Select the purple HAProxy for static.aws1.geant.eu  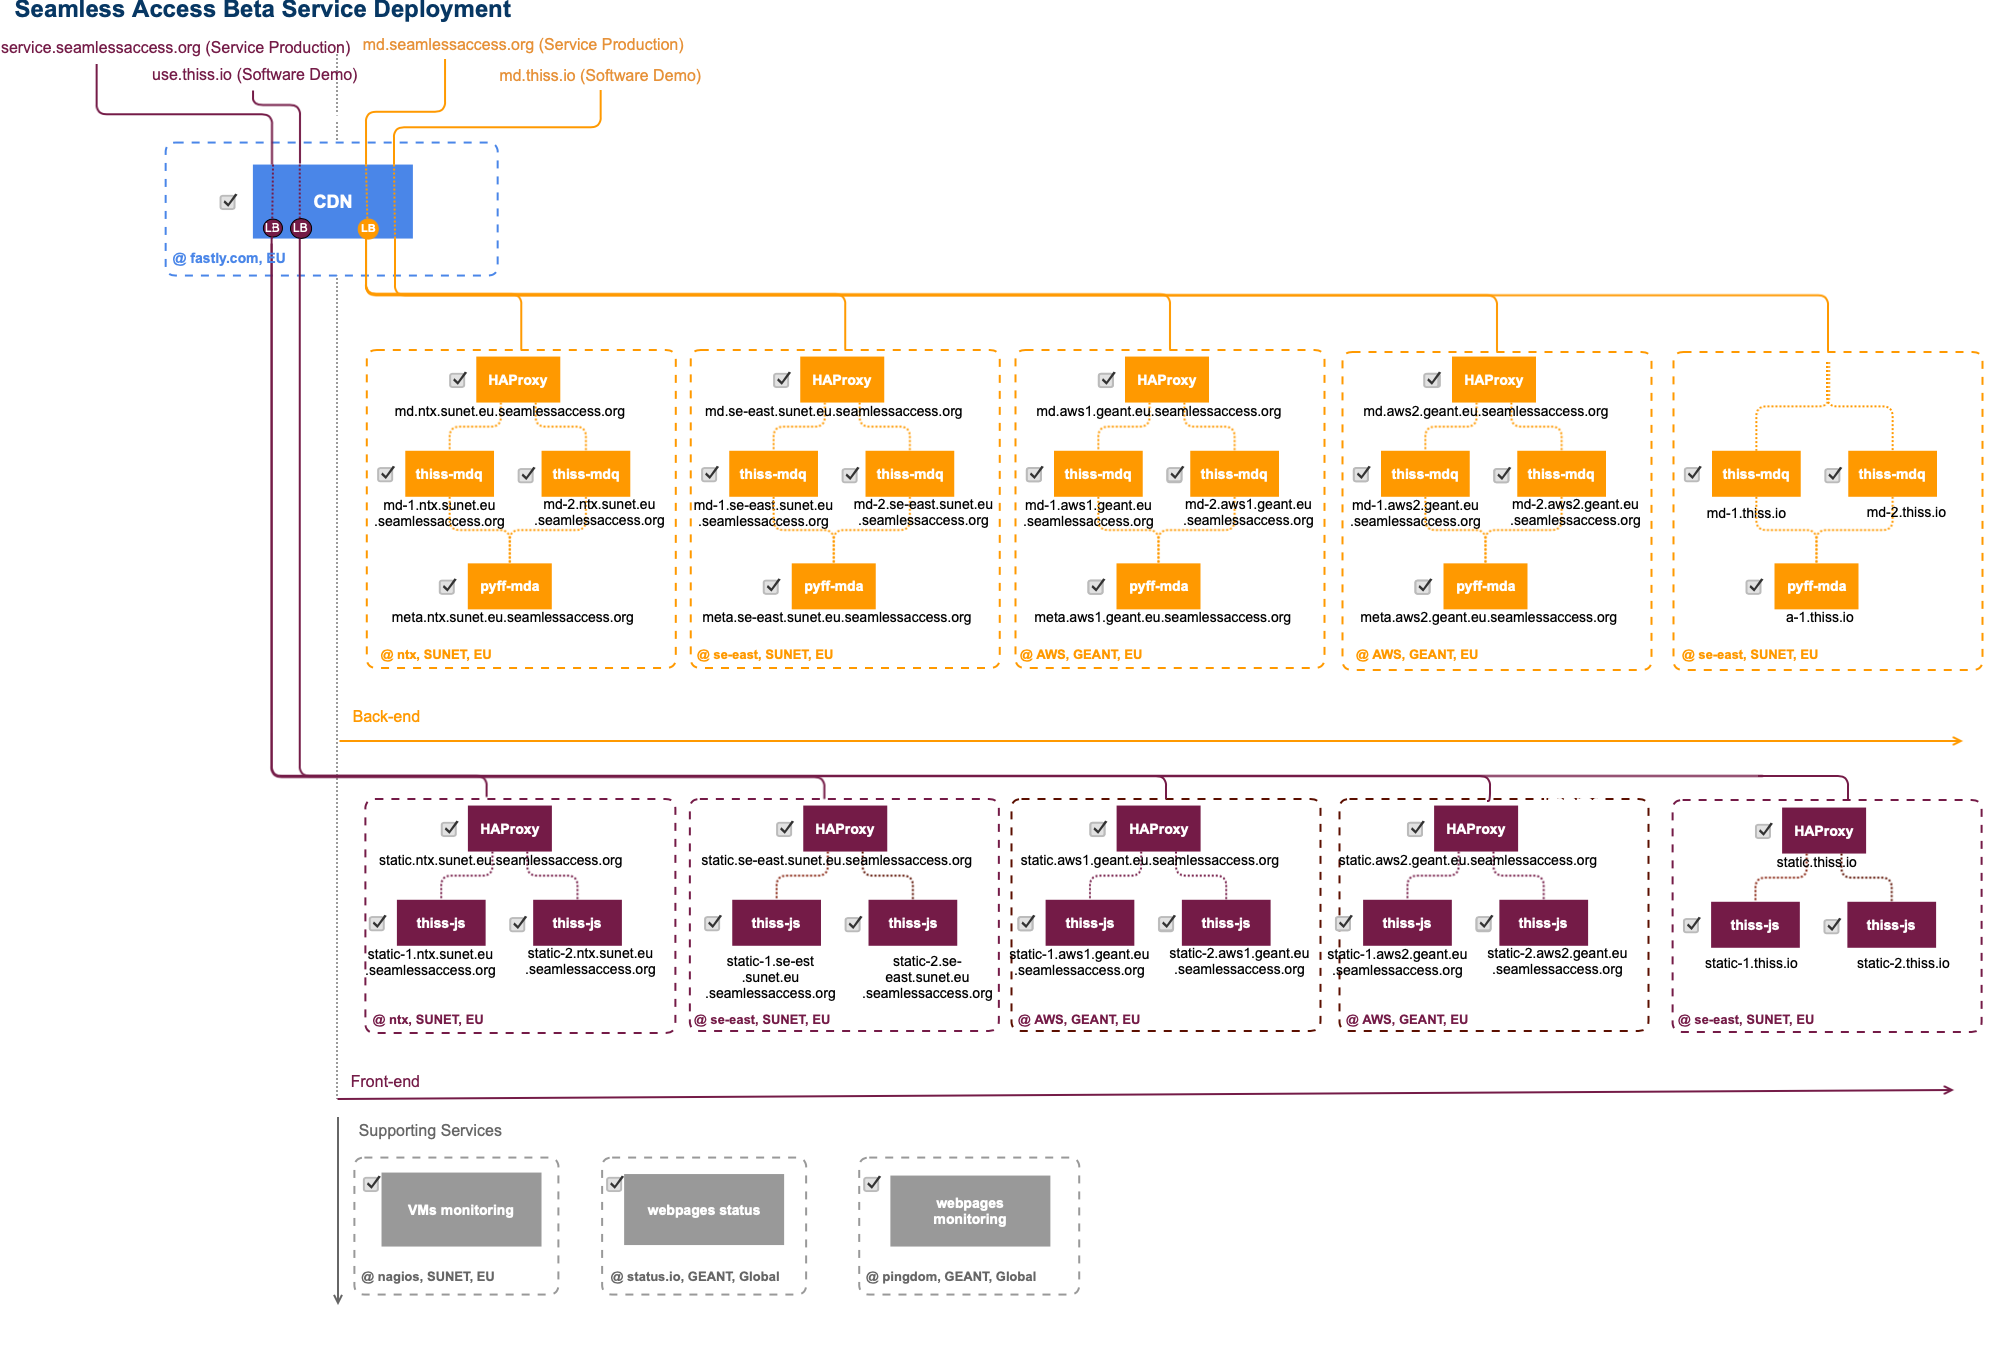(x=1159, y=829)
